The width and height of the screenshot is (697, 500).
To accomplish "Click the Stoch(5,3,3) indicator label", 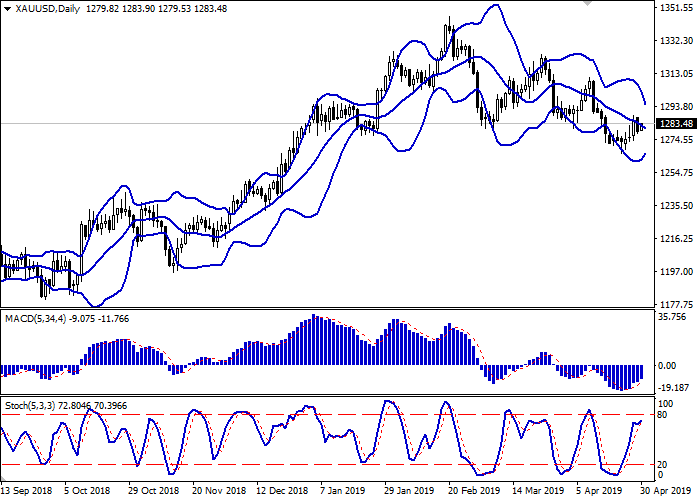I will (x=36, y=407).
